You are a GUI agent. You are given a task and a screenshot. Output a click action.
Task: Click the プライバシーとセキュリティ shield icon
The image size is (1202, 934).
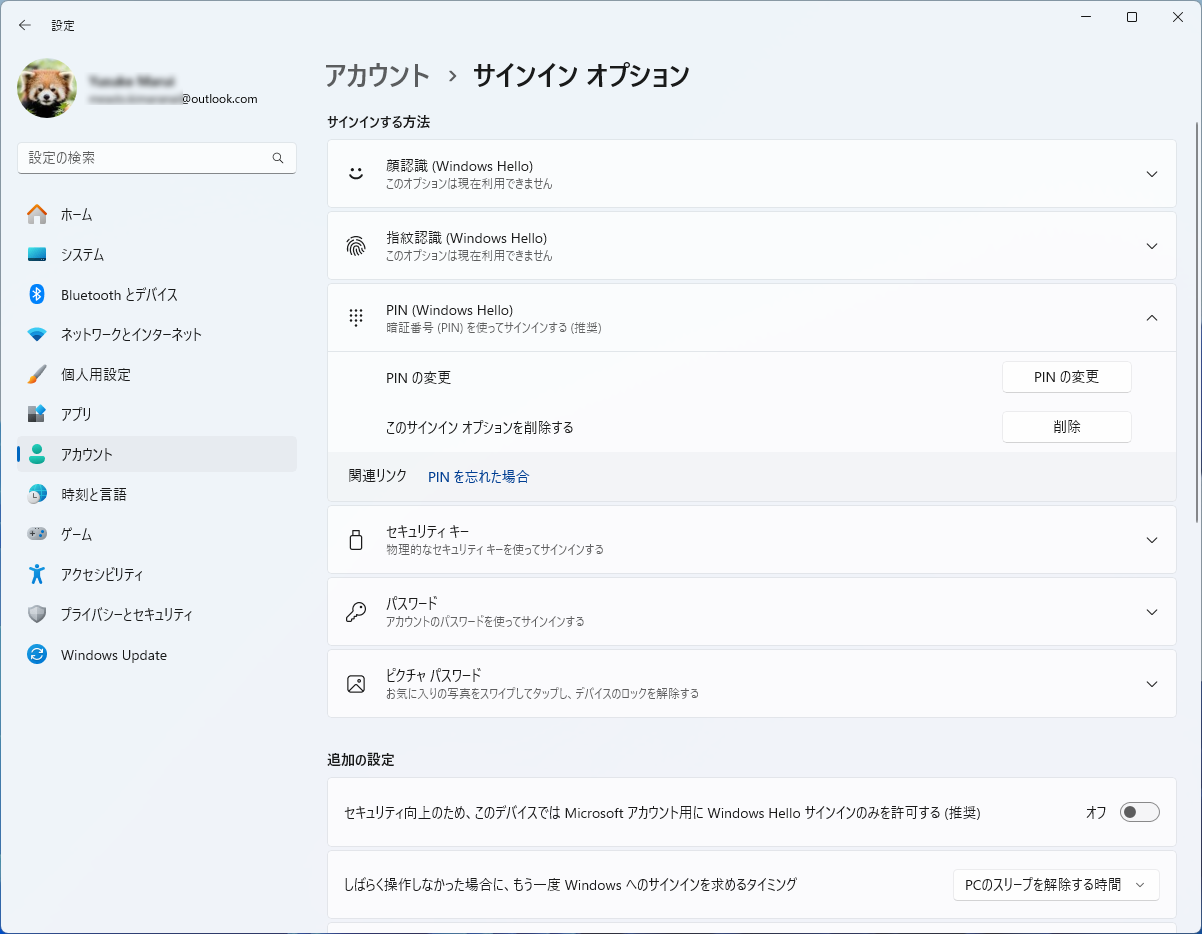click(x=37, y=614)
